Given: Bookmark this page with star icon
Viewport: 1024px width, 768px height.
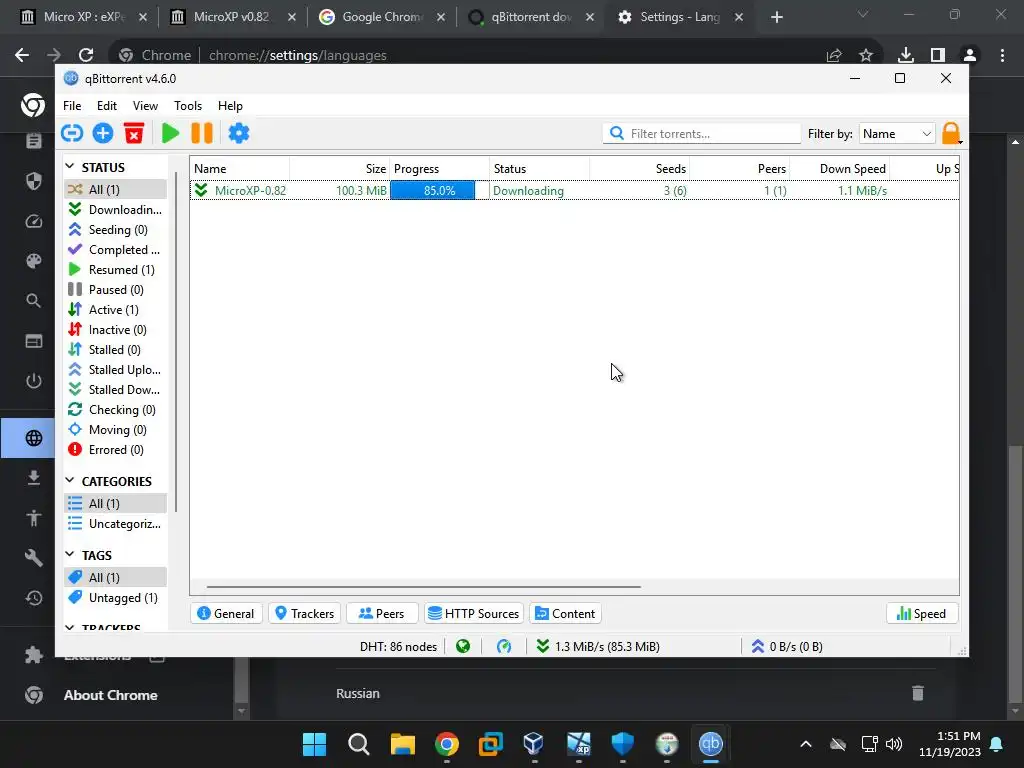Looking at the screenshot, I should click(866, 56).
